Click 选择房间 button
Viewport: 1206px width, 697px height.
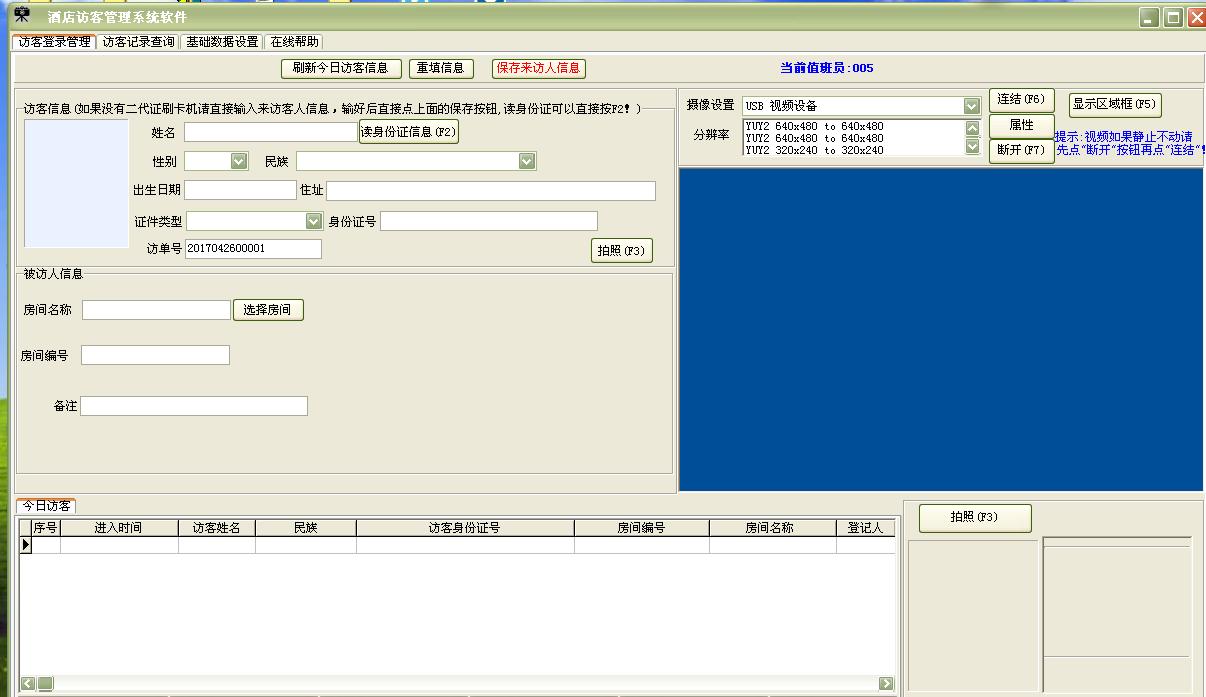click(x=268, y=310)
